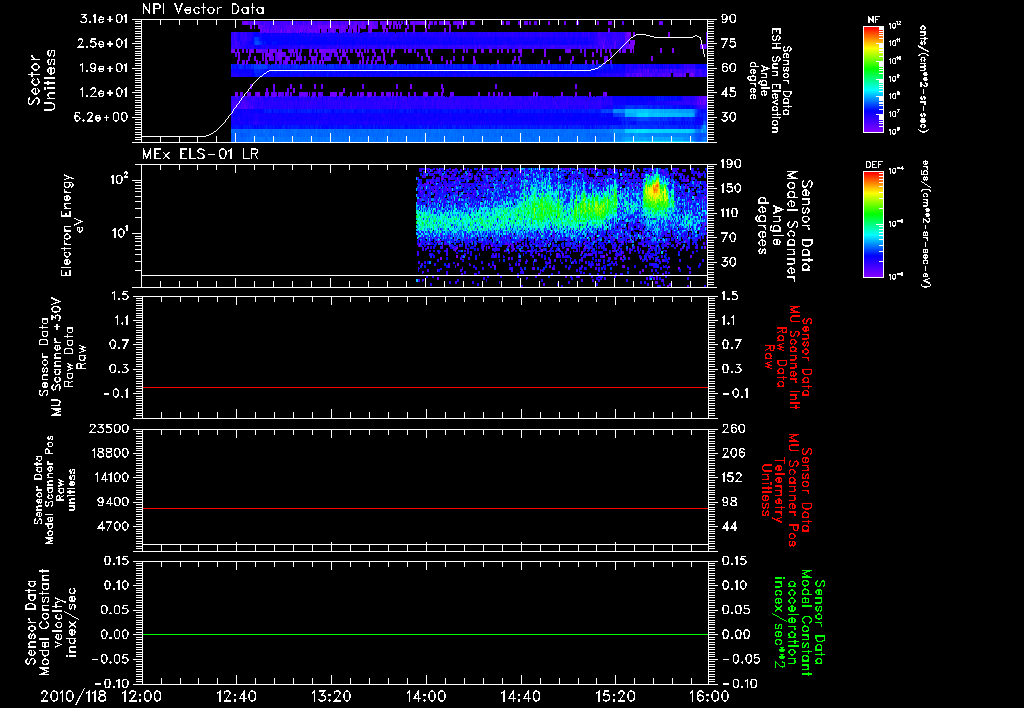This screenshot has width=1024, height=708.
Task: Click the DEF color scale bar
Action: tap(873, 224)
